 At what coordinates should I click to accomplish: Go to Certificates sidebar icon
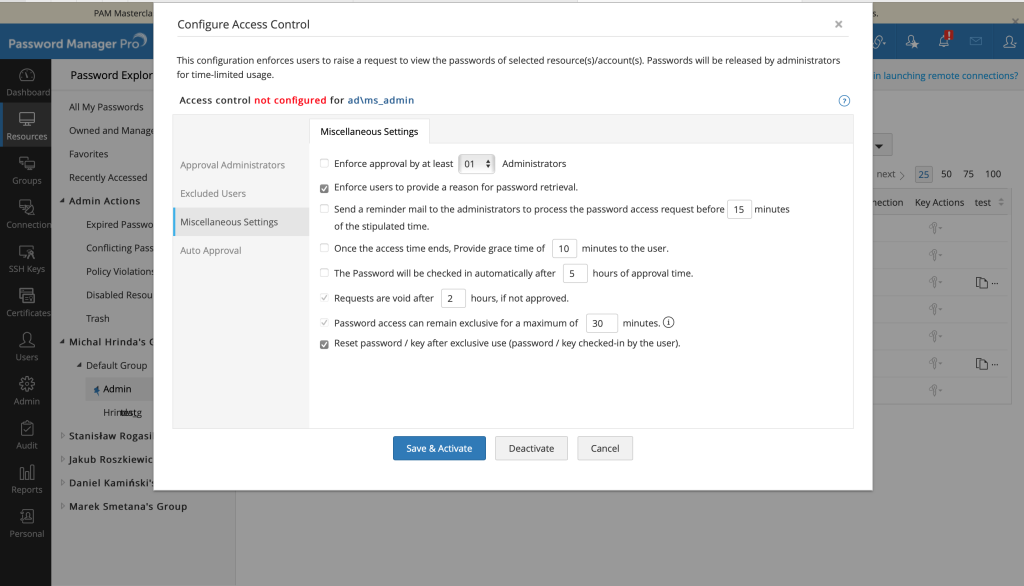[x=27, y=302]
